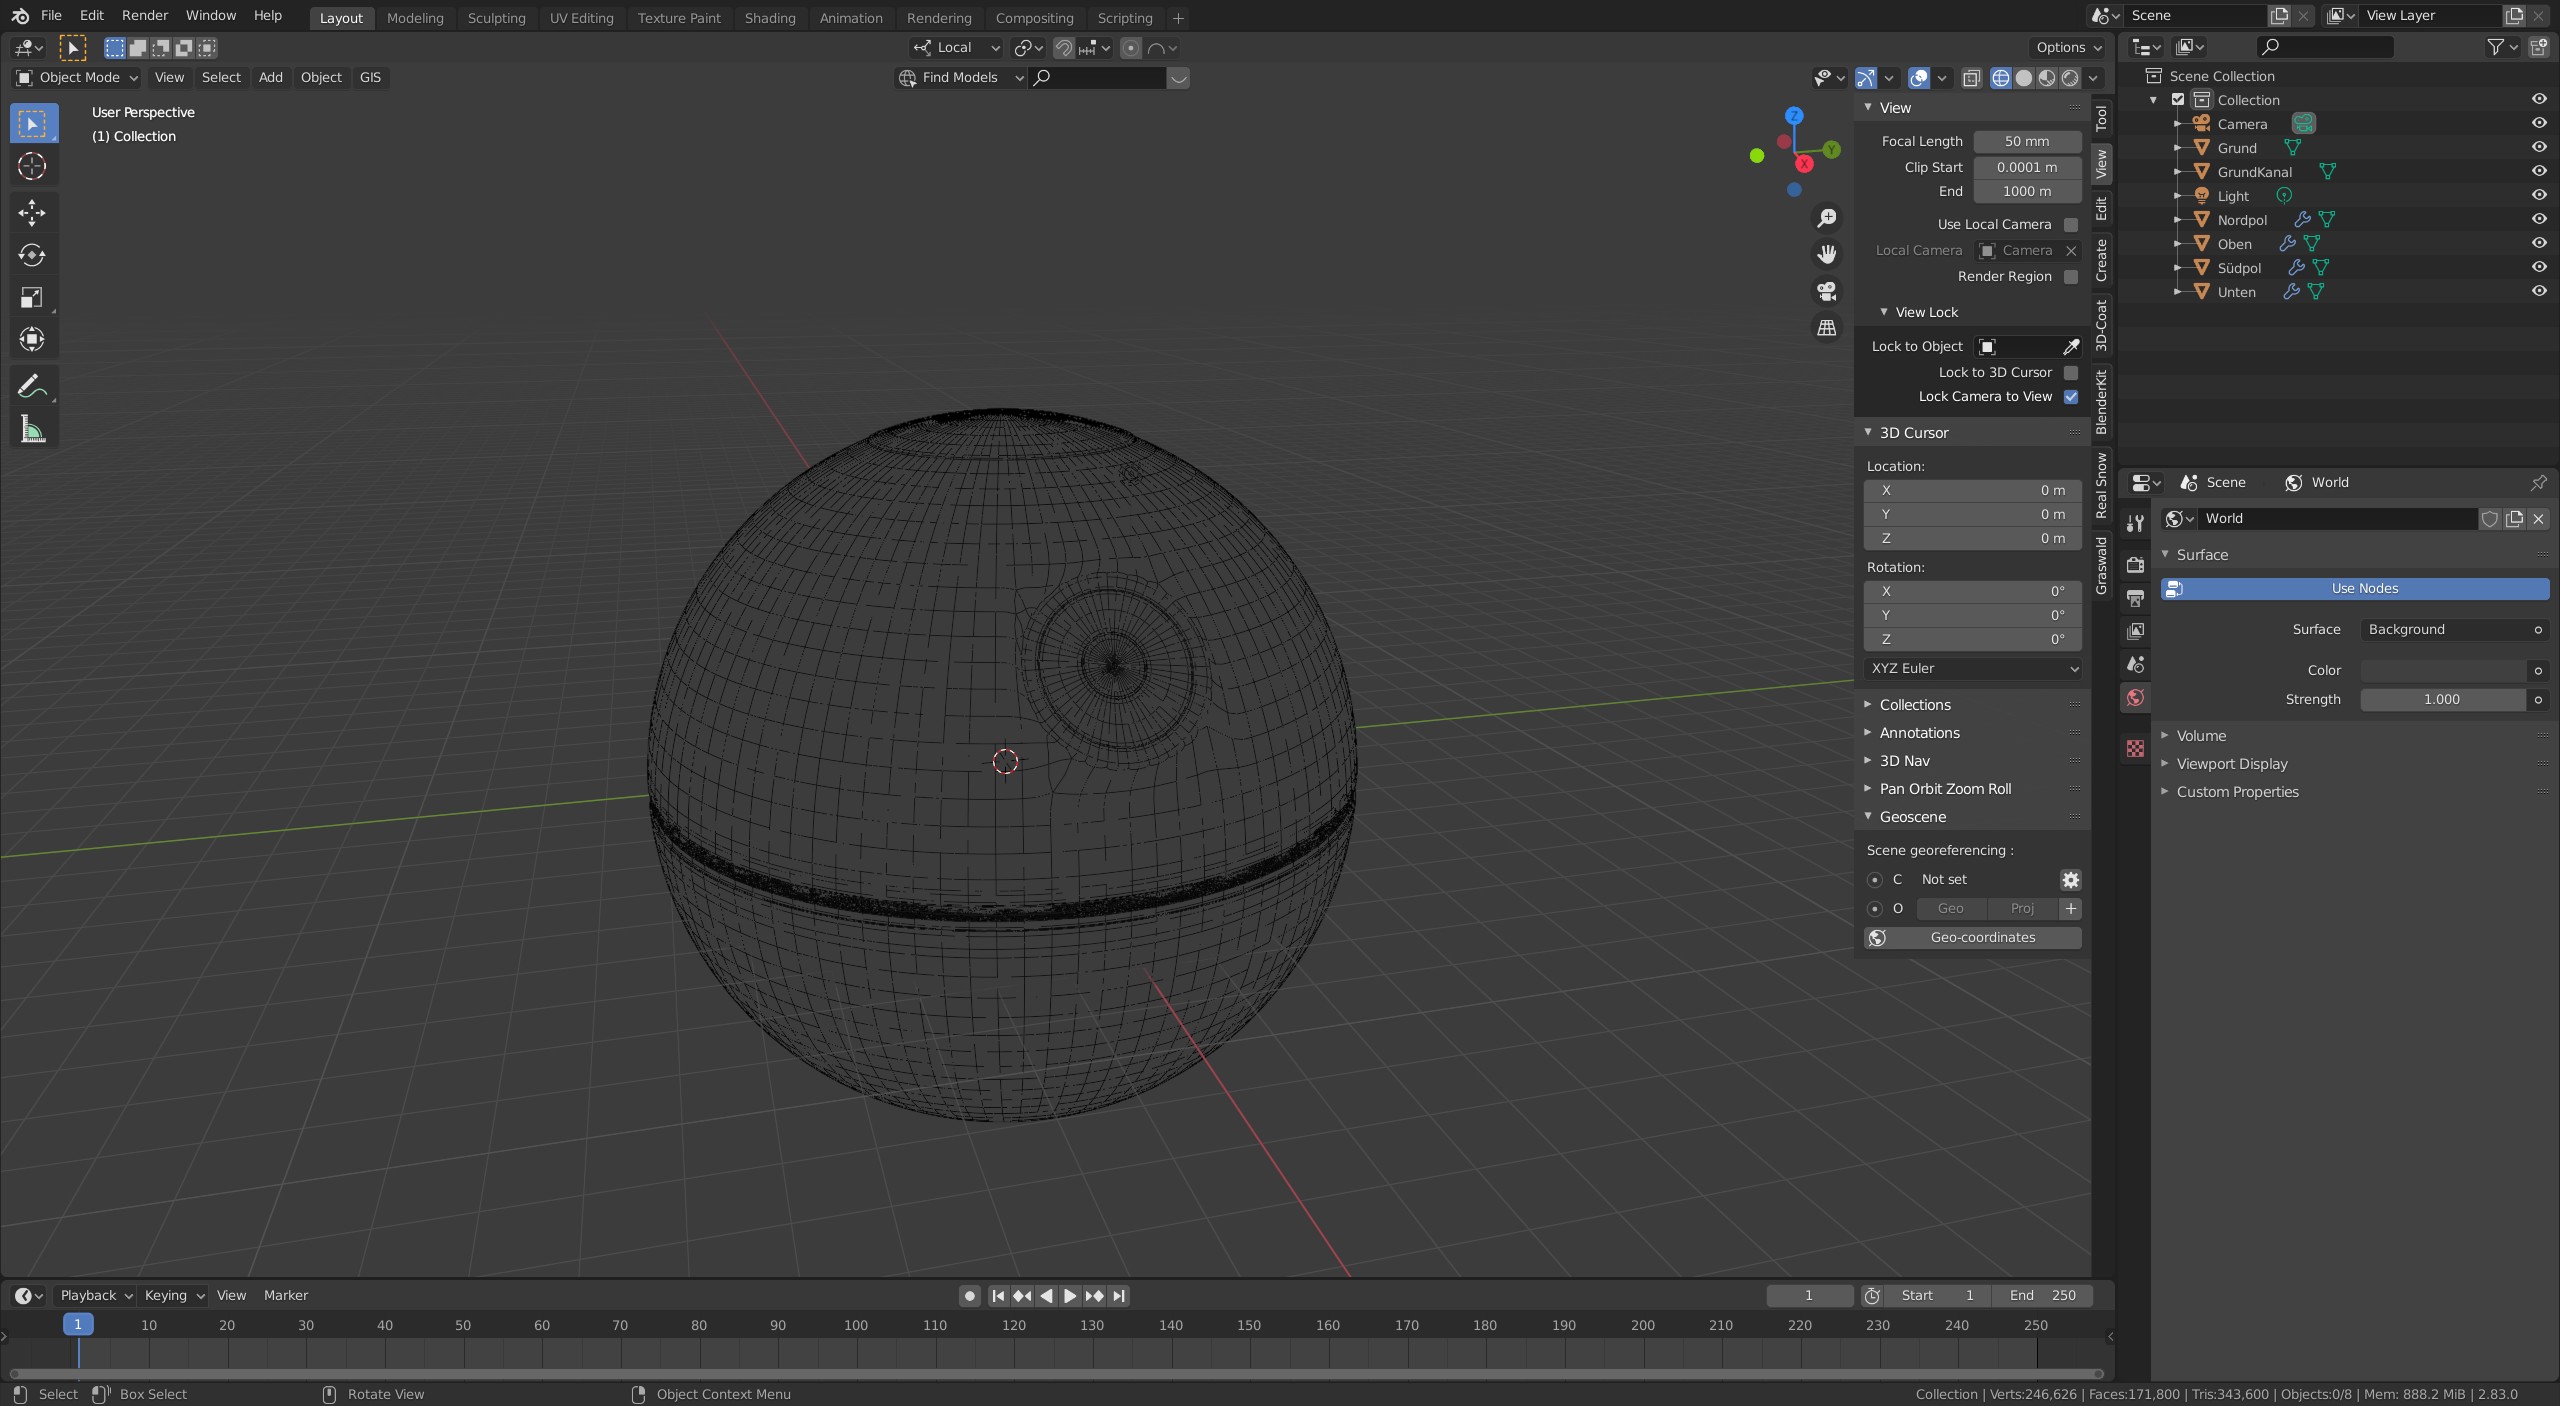2560x1406 pixels.
Task: Click the 3D Cursor tool
Action: pyautogui.click(x=32, y=166)
